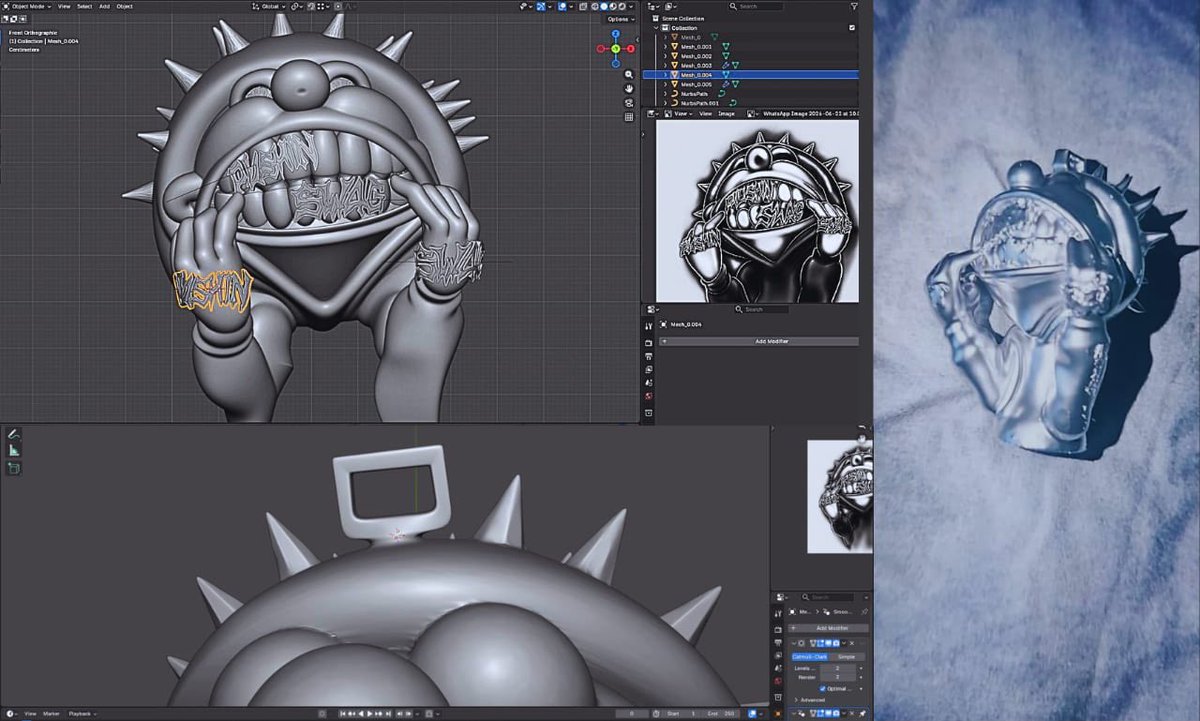Open the Add menu in viewport header

[104, 6]
